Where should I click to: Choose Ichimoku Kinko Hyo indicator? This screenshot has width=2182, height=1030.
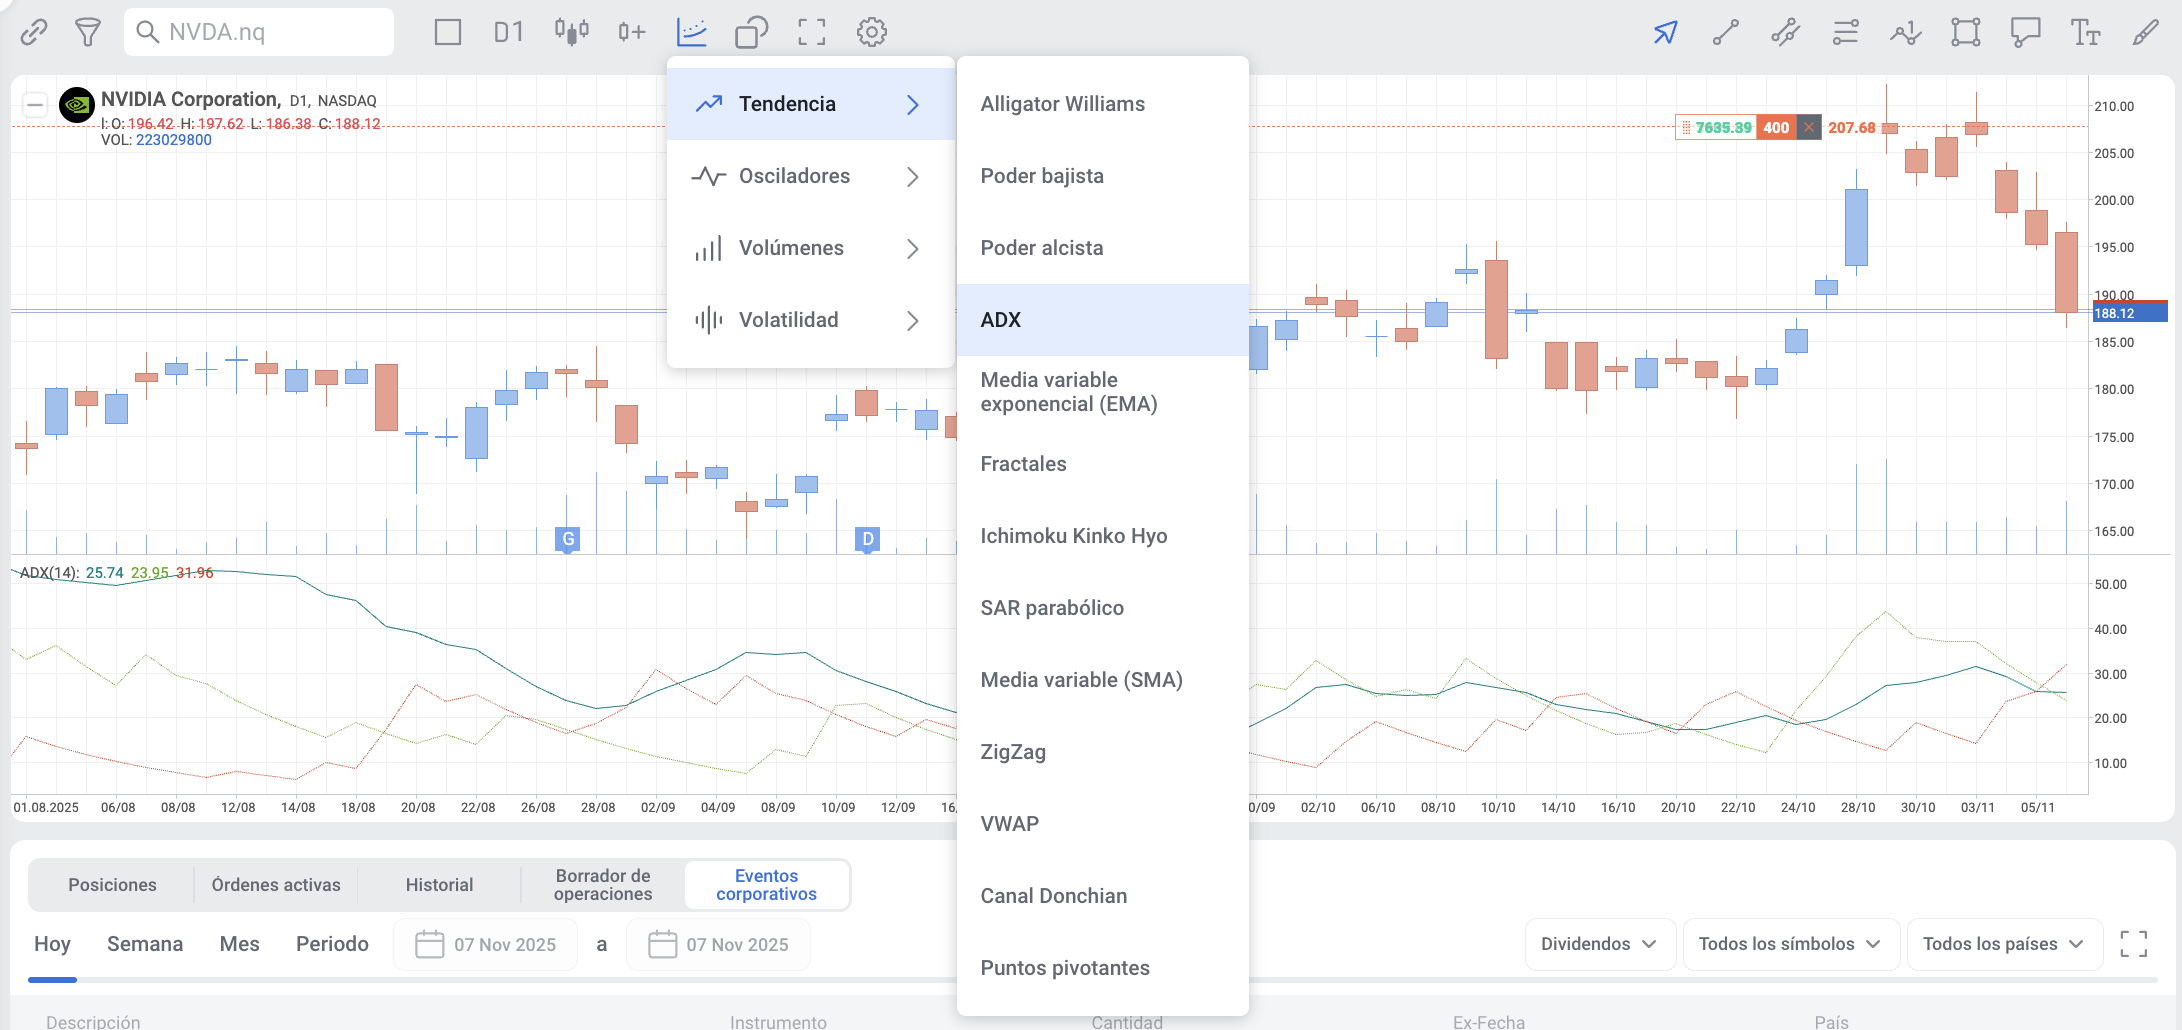[1103, 536]
